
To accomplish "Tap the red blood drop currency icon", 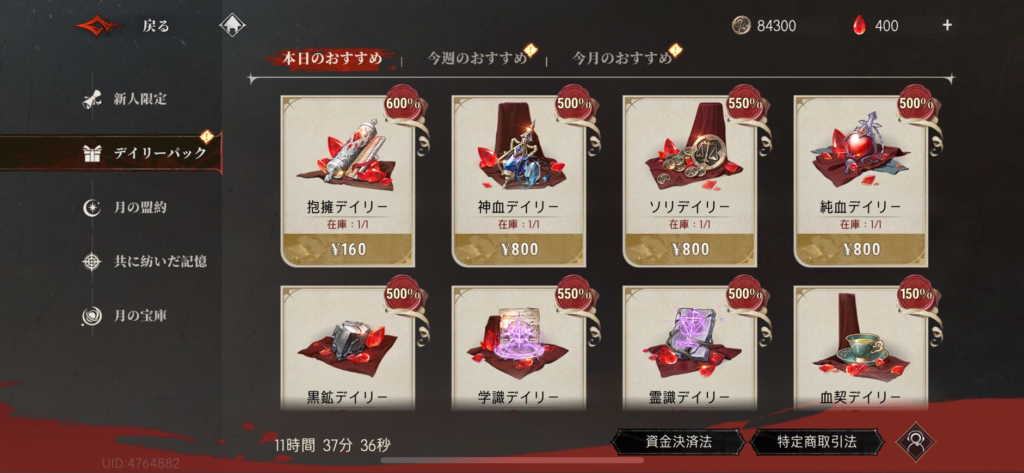I will (859, 25).
